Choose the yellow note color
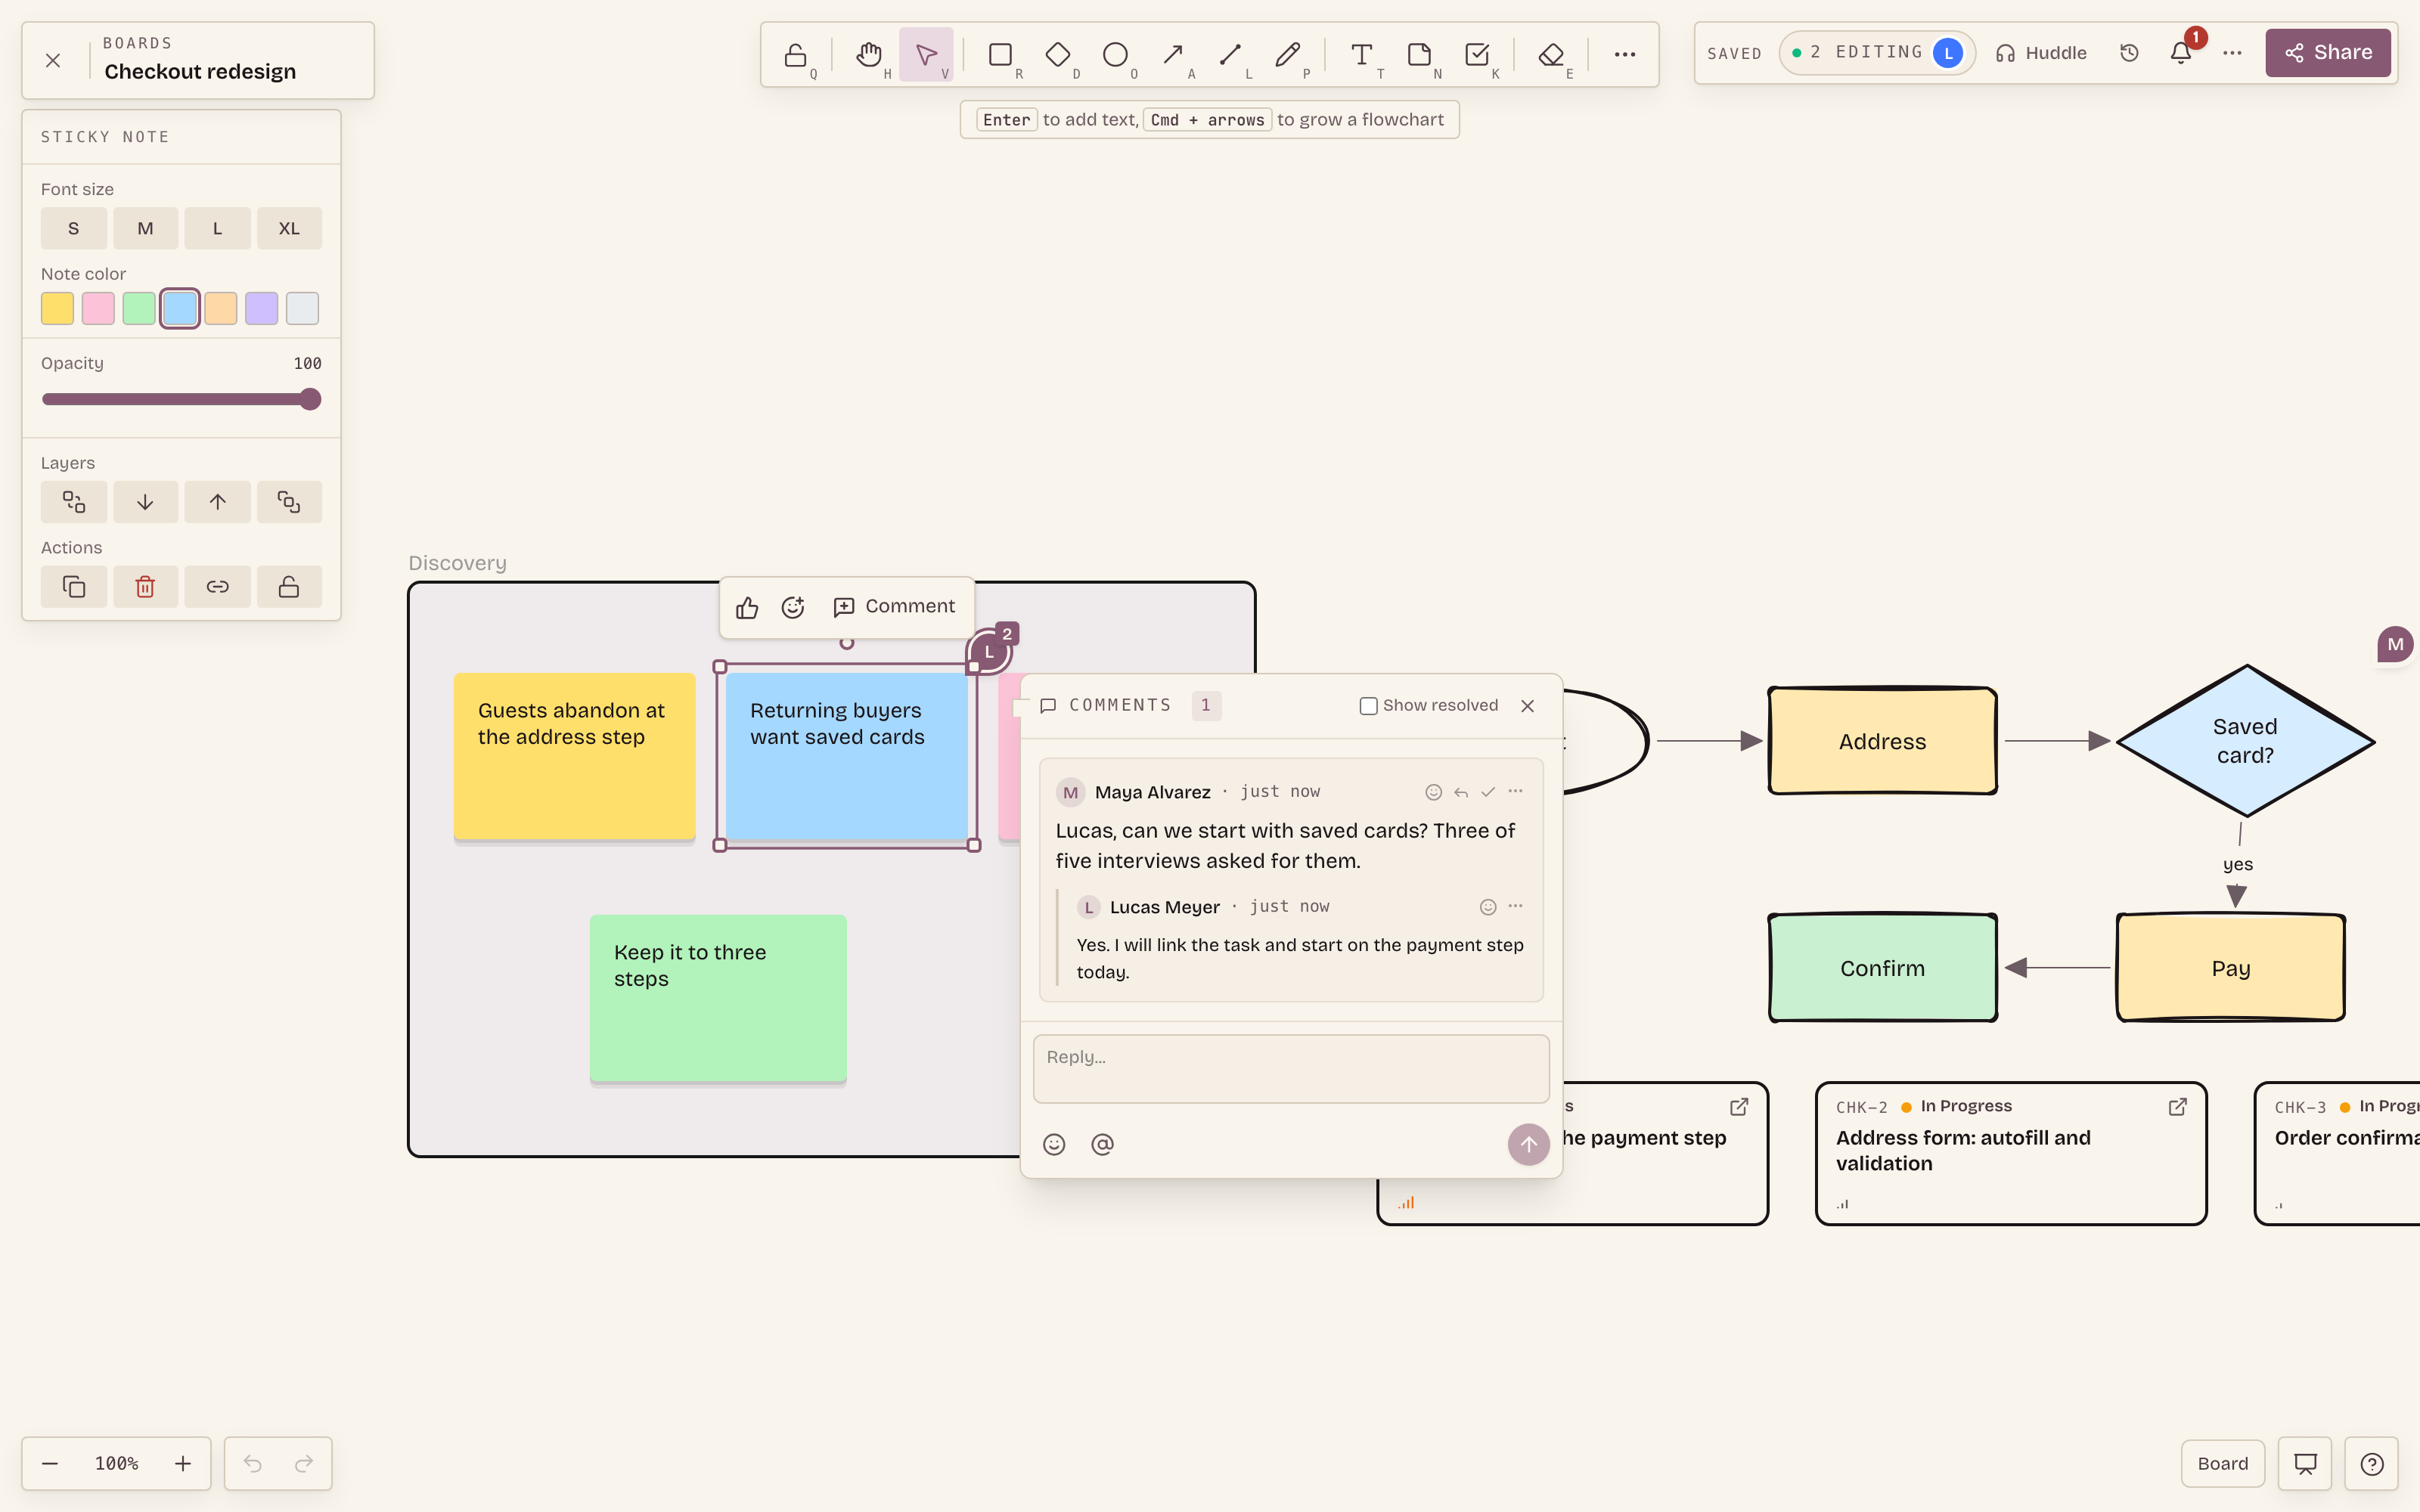Viewport: 2420px width, 1512px height. coord(57,308)
